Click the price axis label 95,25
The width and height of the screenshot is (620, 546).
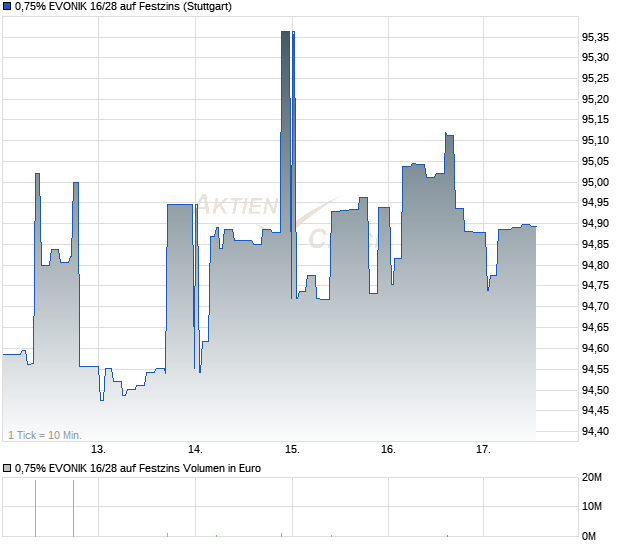pyautogui.click(x=595, y=79)
